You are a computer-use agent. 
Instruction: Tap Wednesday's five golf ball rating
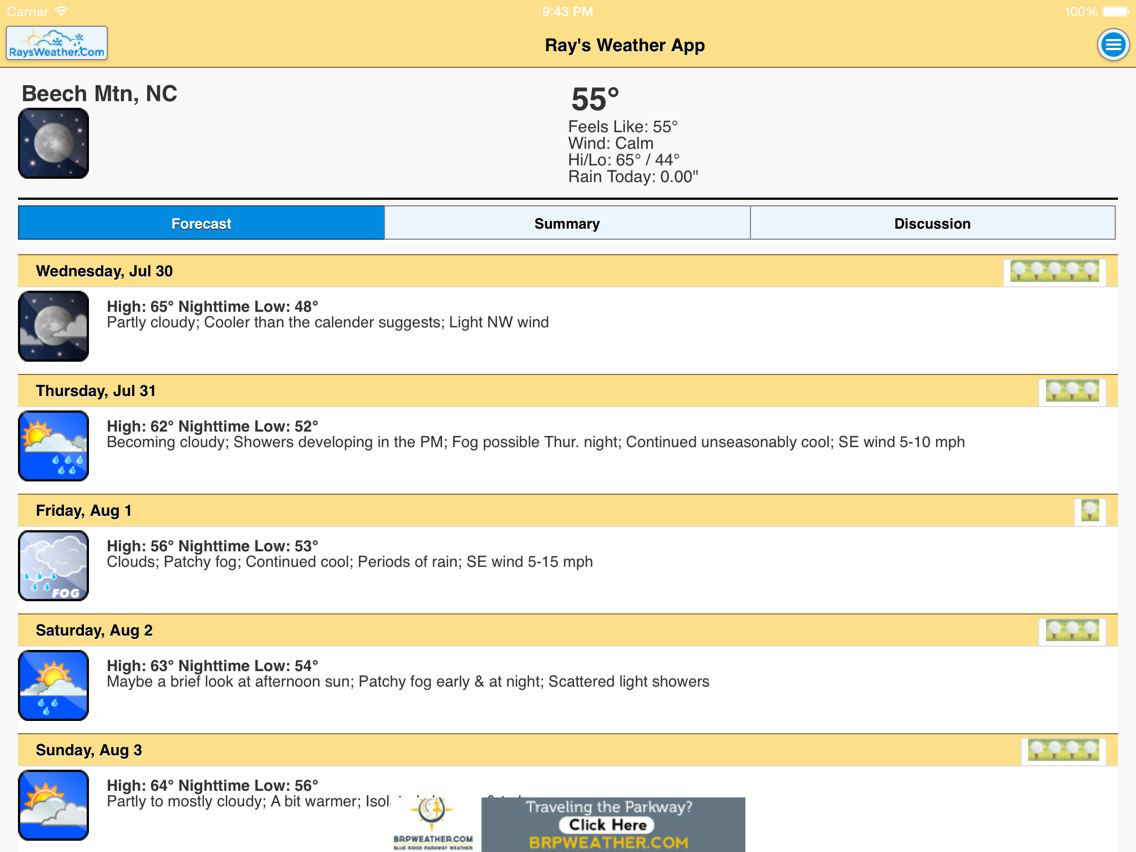(x=1054, y=272)
